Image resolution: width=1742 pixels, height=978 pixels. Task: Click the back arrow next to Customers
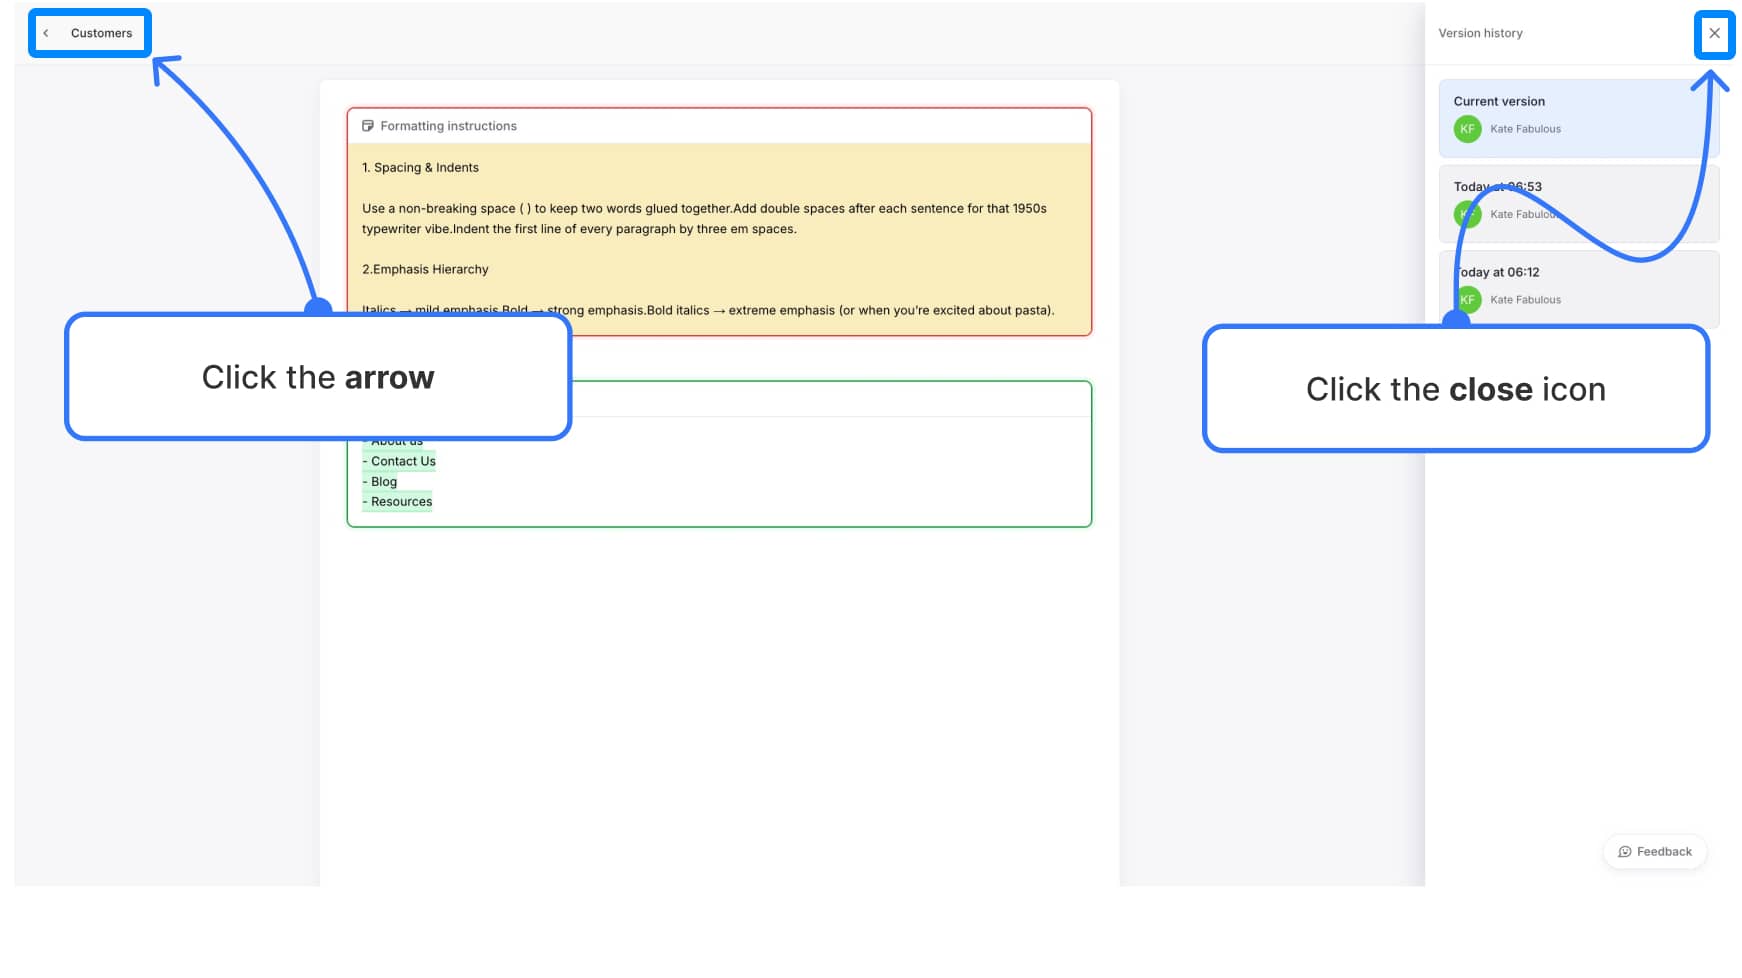46,33
